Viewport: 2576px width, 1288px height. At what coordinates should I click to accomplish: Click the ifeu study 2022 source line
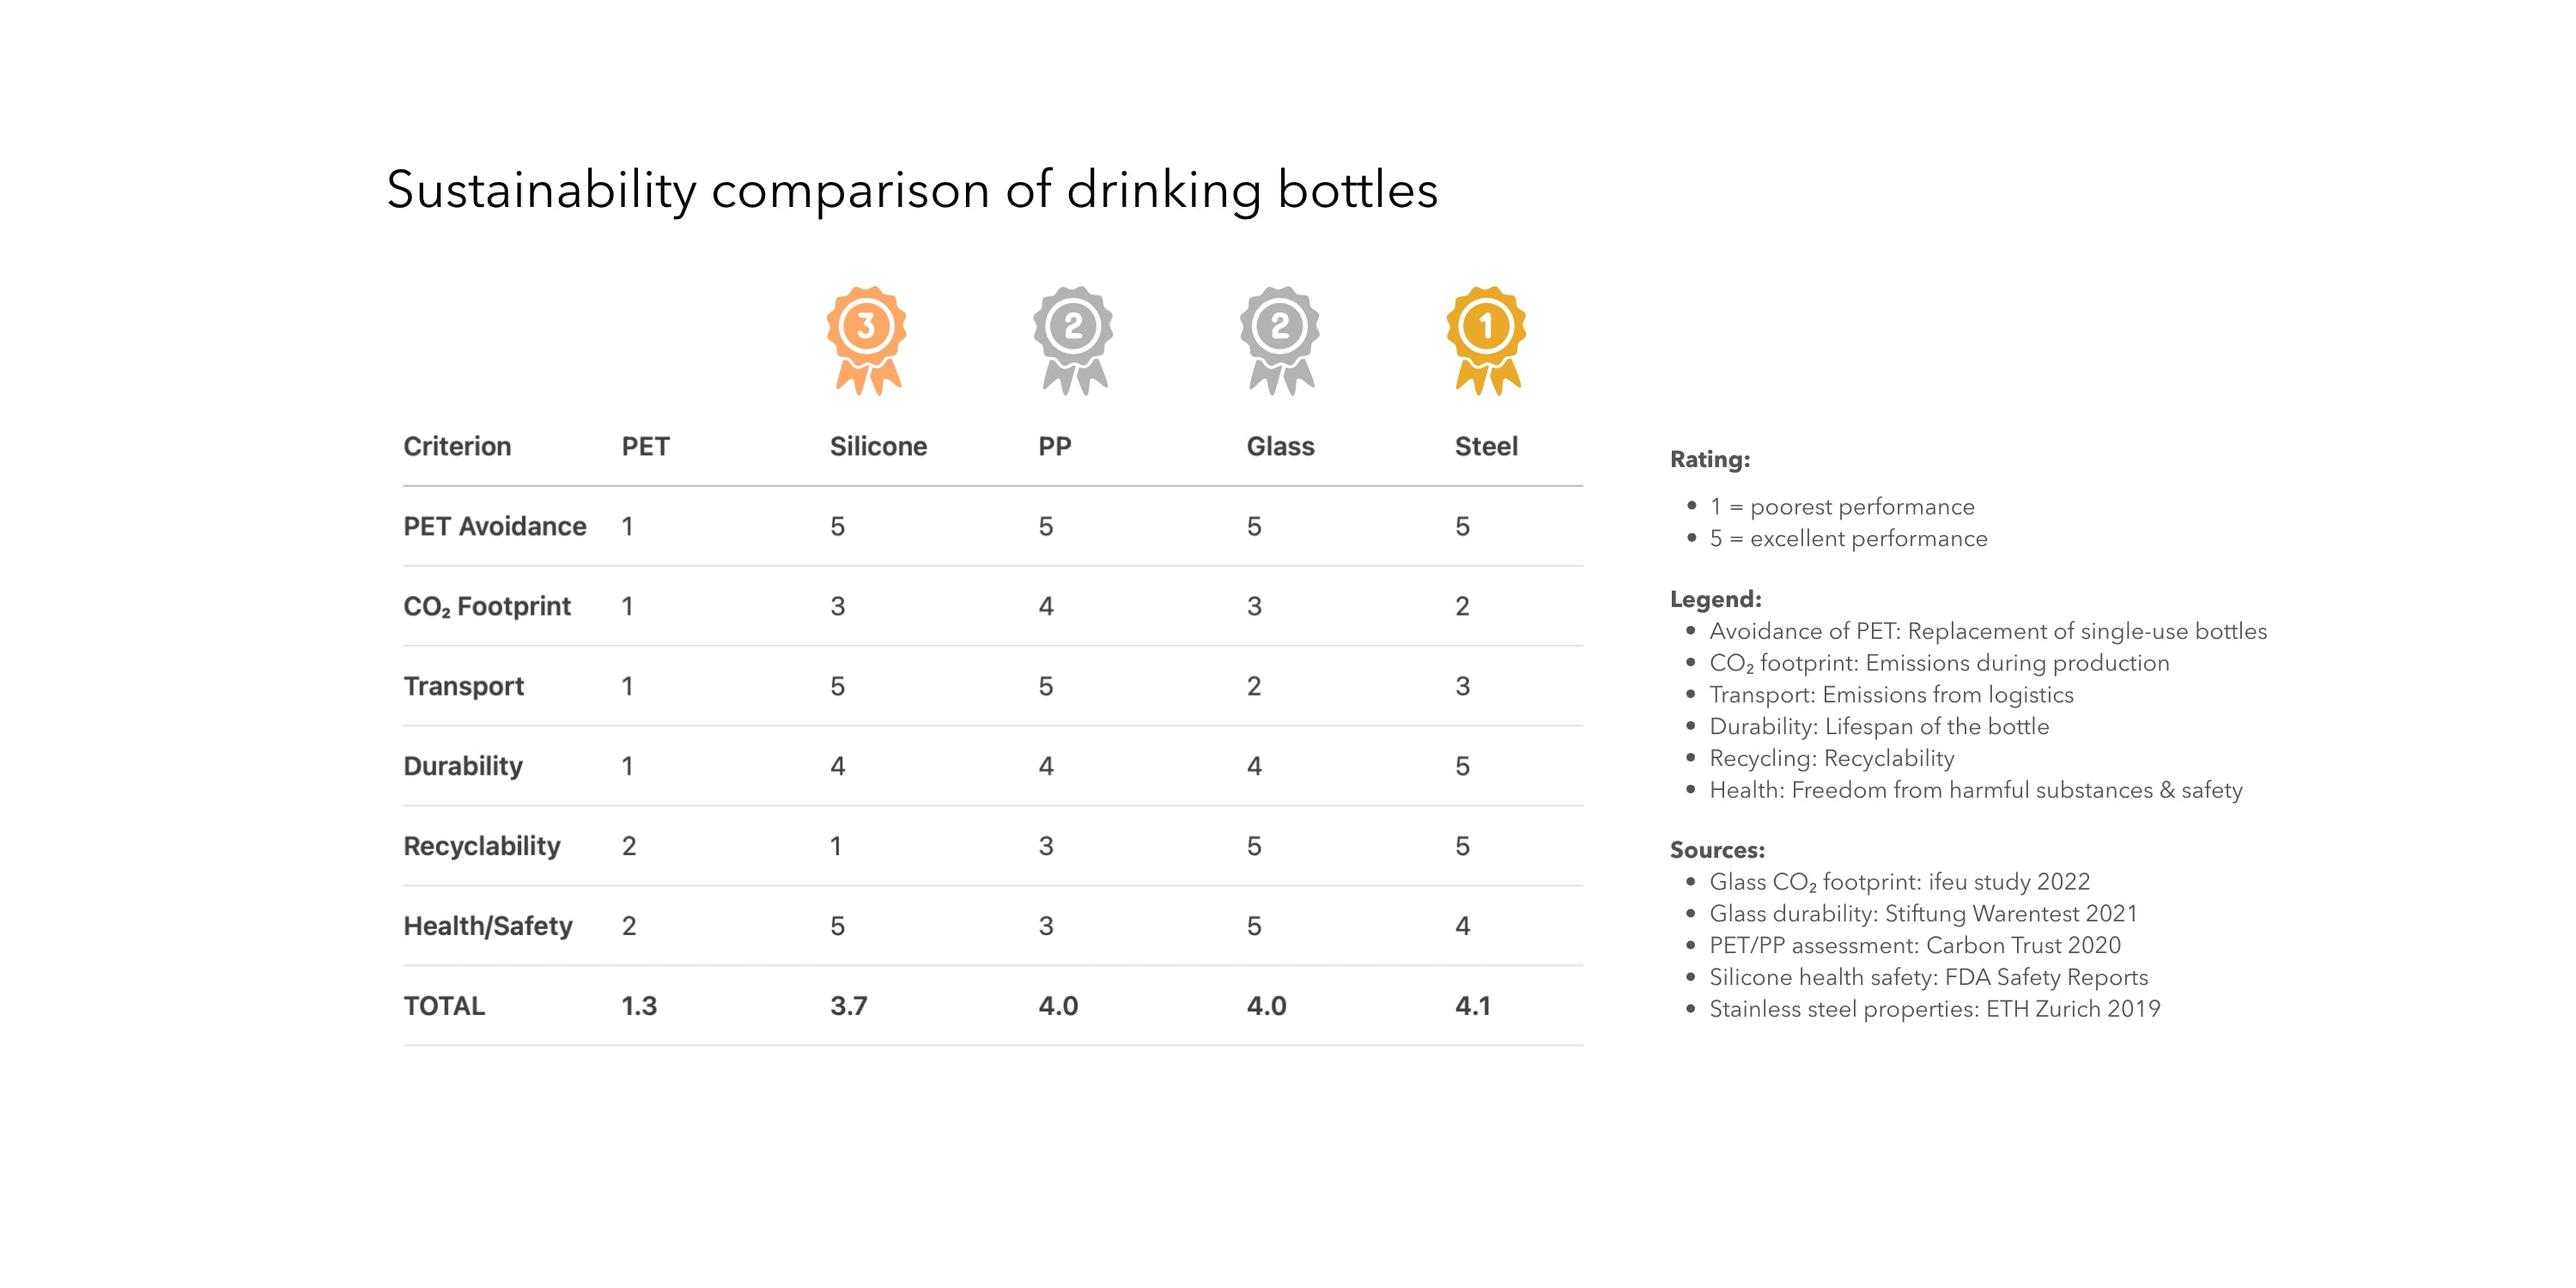(x=1899, y=882)
